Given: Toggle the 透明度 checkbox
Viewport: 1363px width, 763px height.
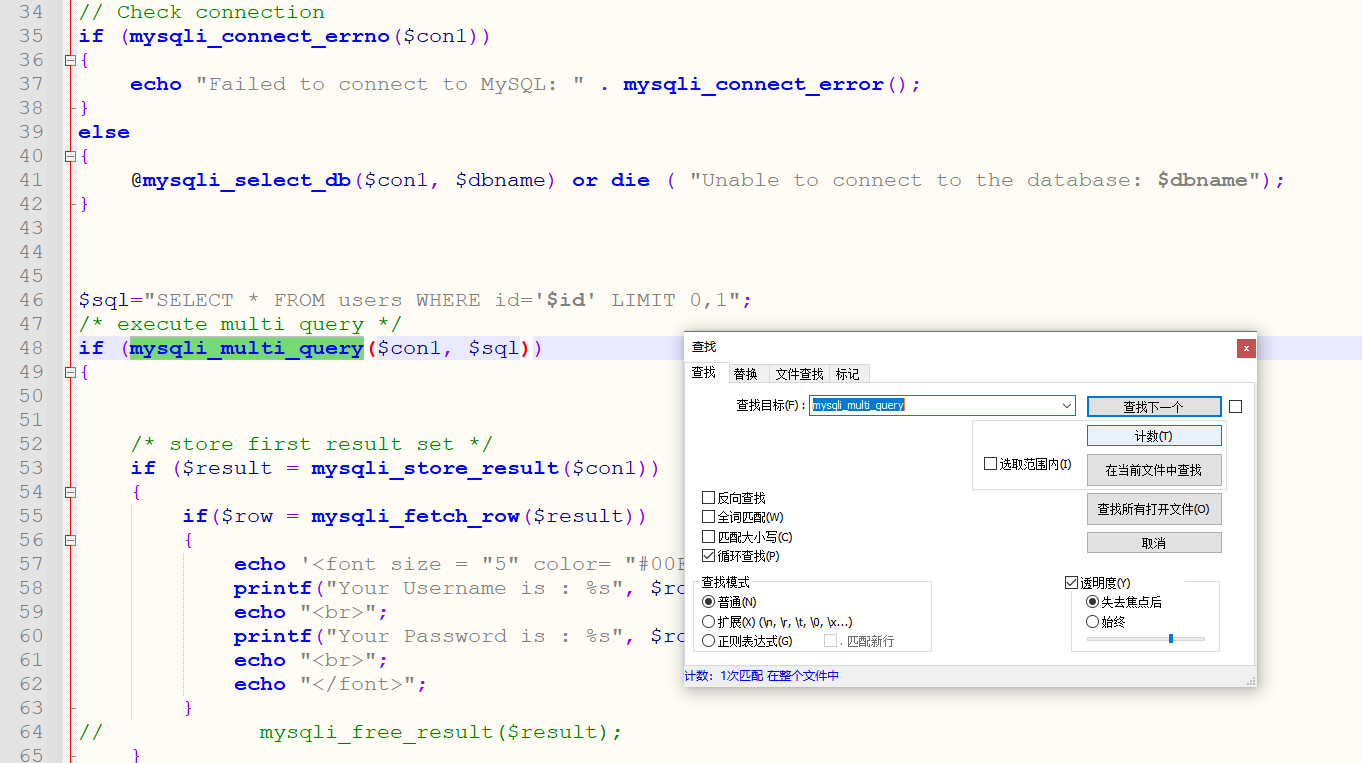Looking at the screenshot, I should [x=1072, y=583].
